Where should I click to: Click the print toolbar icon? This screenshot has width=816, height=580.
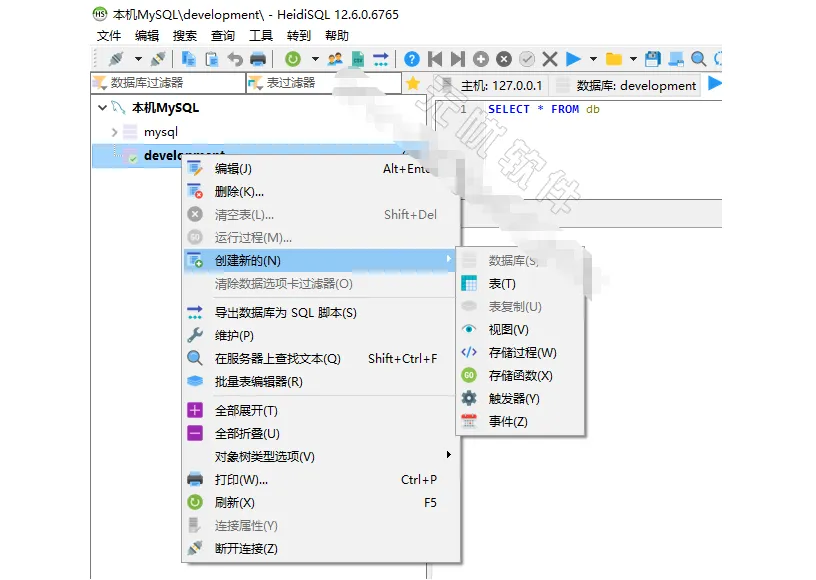tap(258, 59)
